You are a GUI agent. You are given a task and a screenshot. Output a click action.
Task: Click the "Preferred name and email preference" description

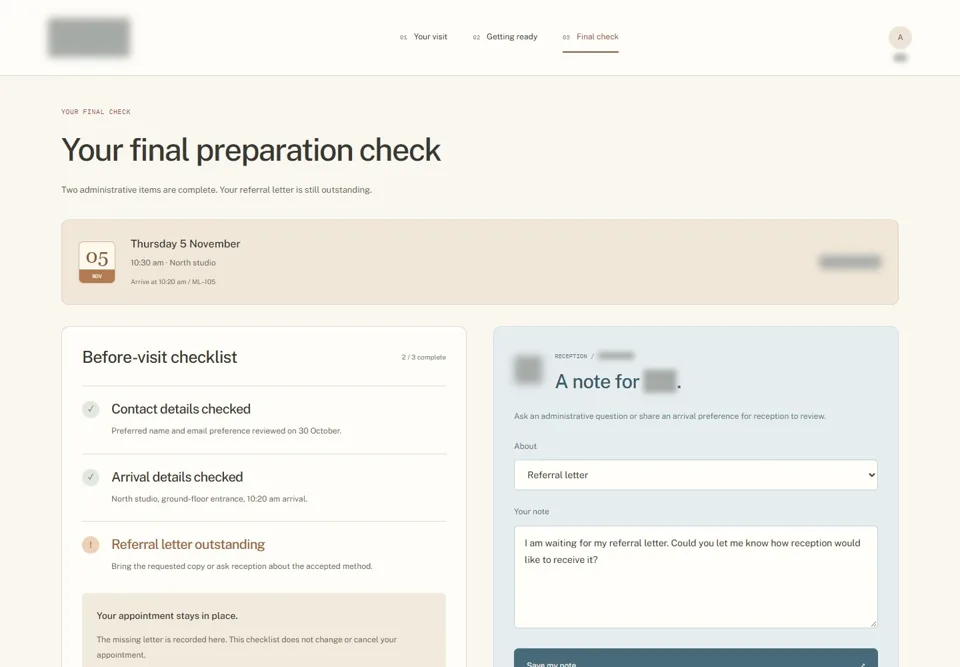click(x=227, y=431)
